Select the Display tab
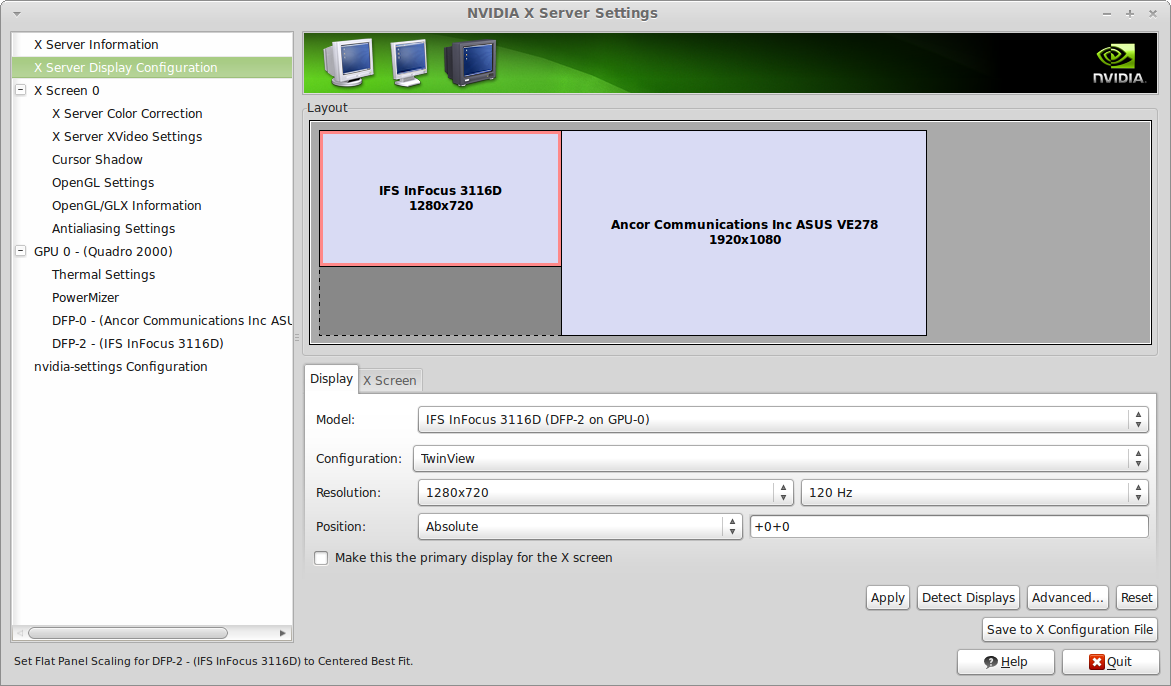The width and height of the screenshot is (1171, 686). pos(331,379)
